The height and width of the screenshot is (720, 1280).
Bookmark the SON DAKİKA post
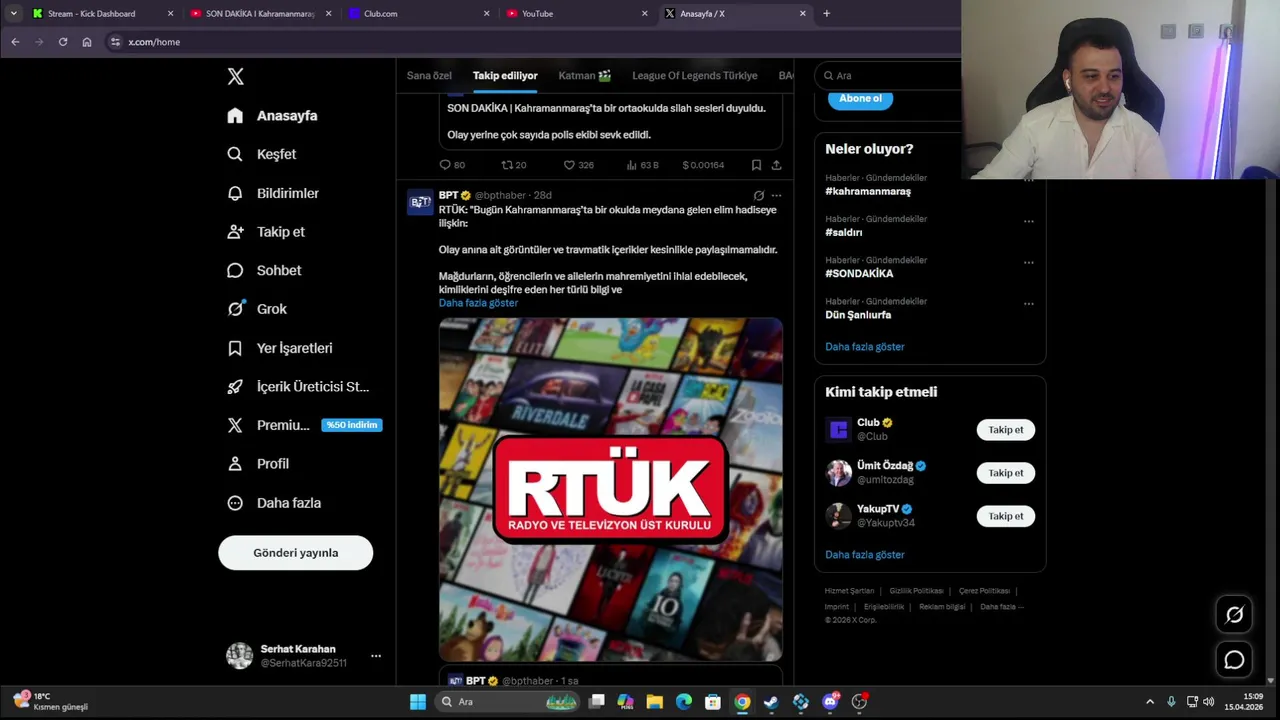(x=756, y=165)
